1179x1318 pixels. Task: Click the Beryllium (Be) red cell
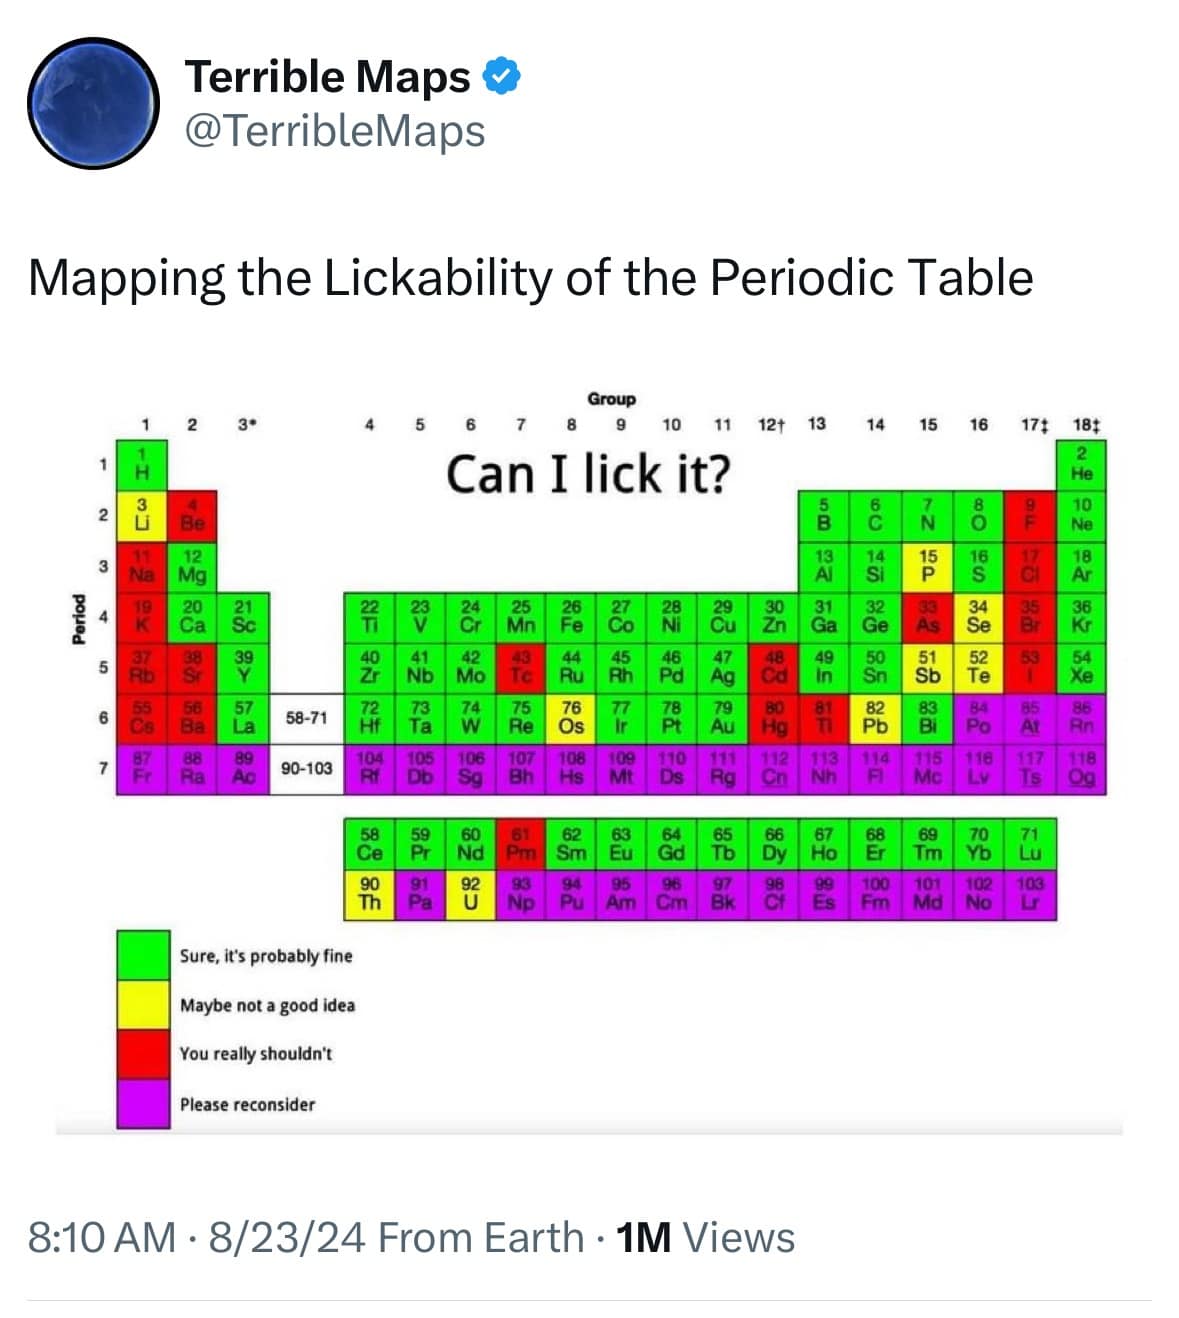coord(193,515)
